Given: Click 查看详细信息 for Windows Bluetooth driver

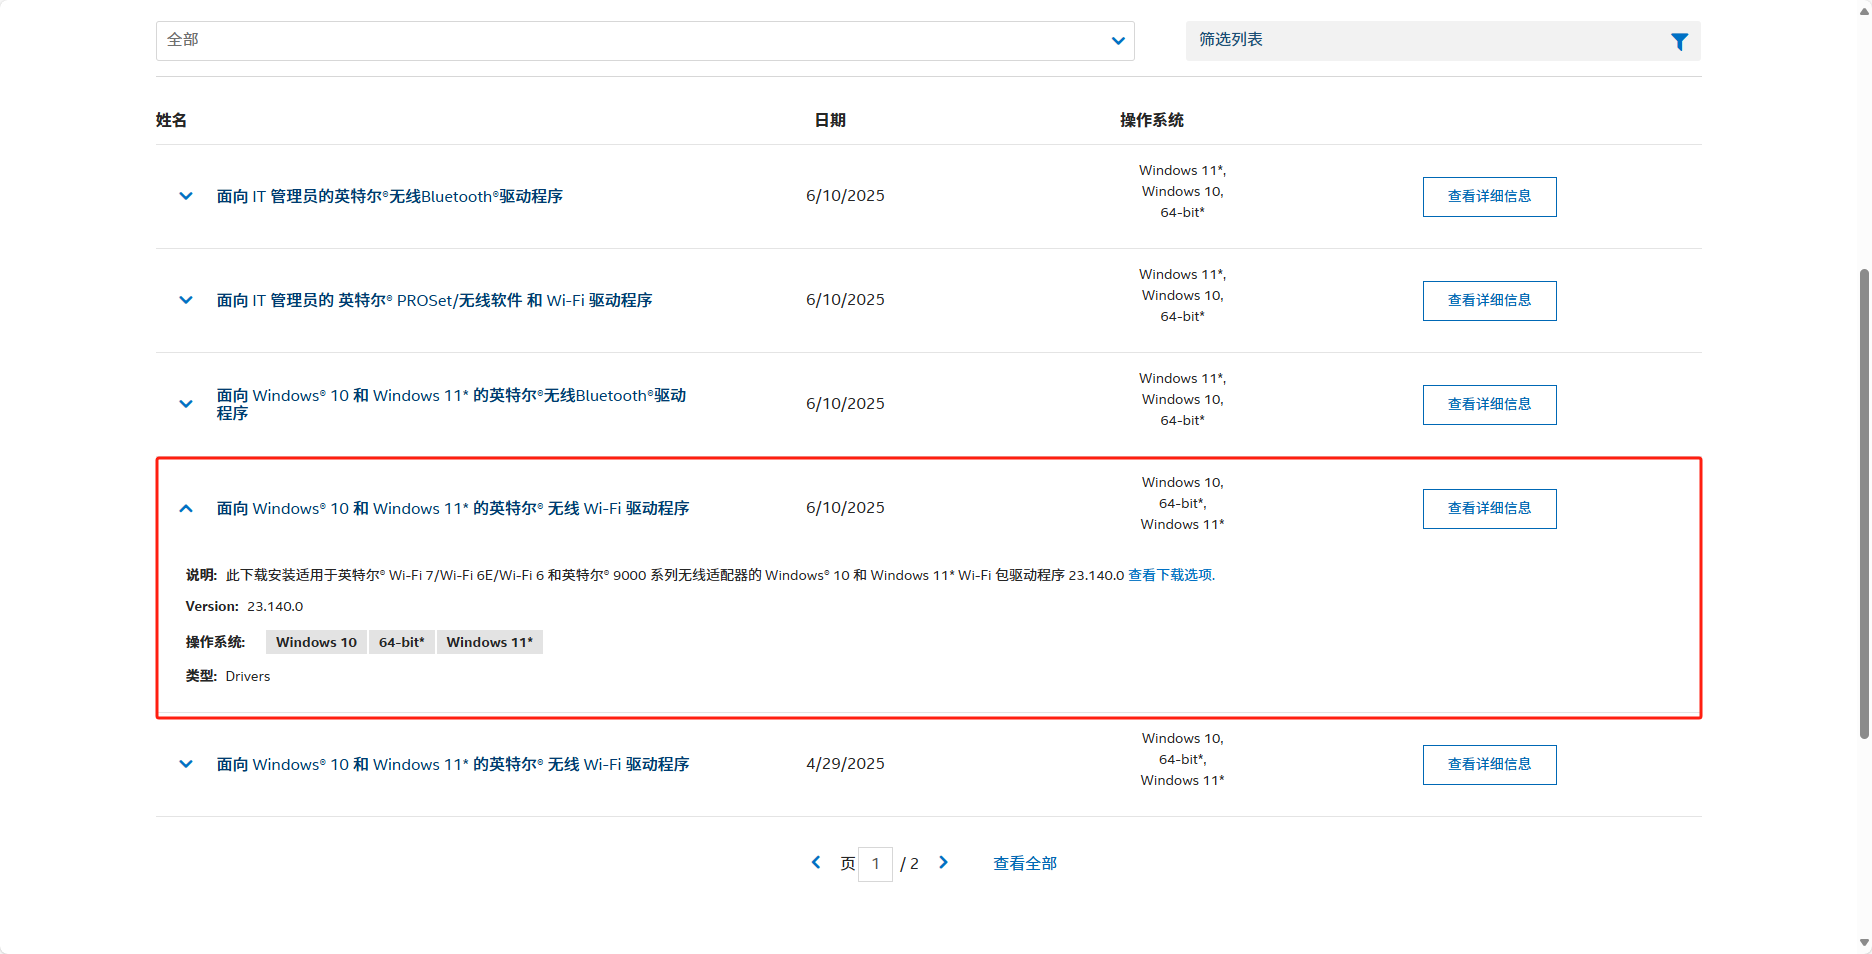Looking at the screenshot, I should click(1489, 405).
